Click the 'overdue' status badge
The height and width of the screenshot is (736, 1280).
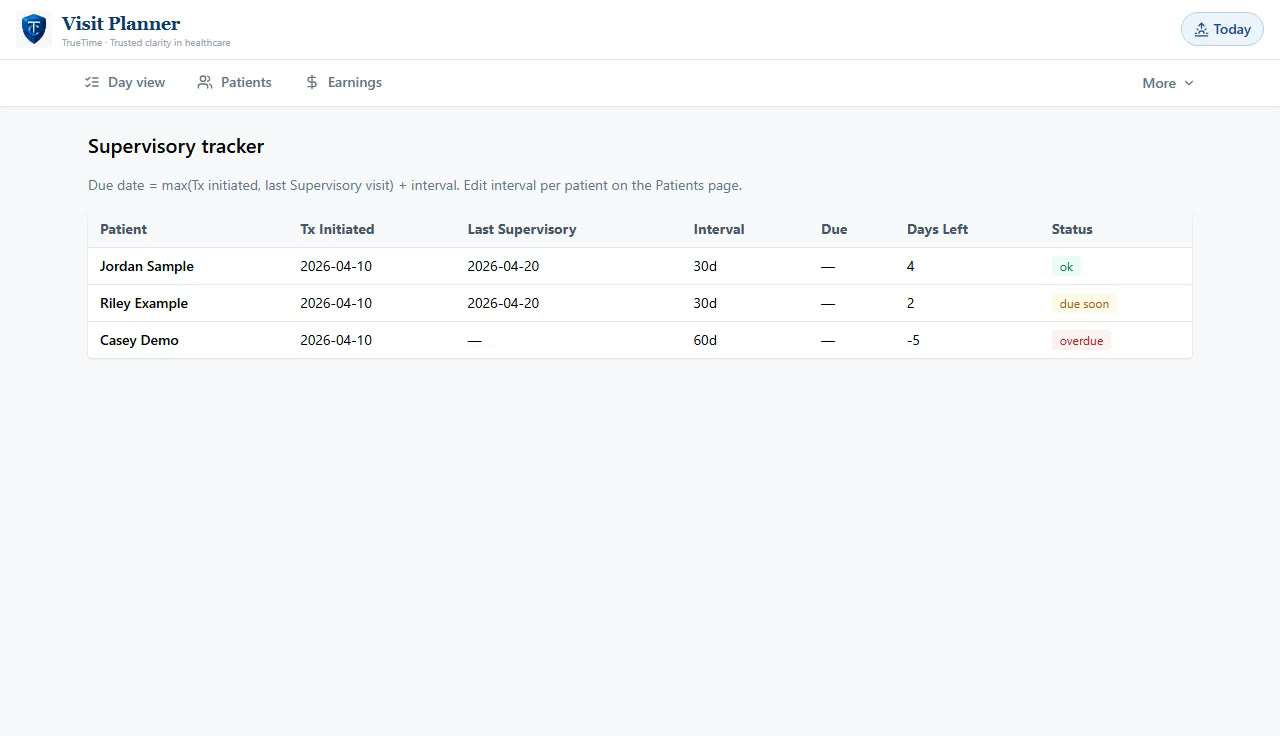click(1081, 341)
